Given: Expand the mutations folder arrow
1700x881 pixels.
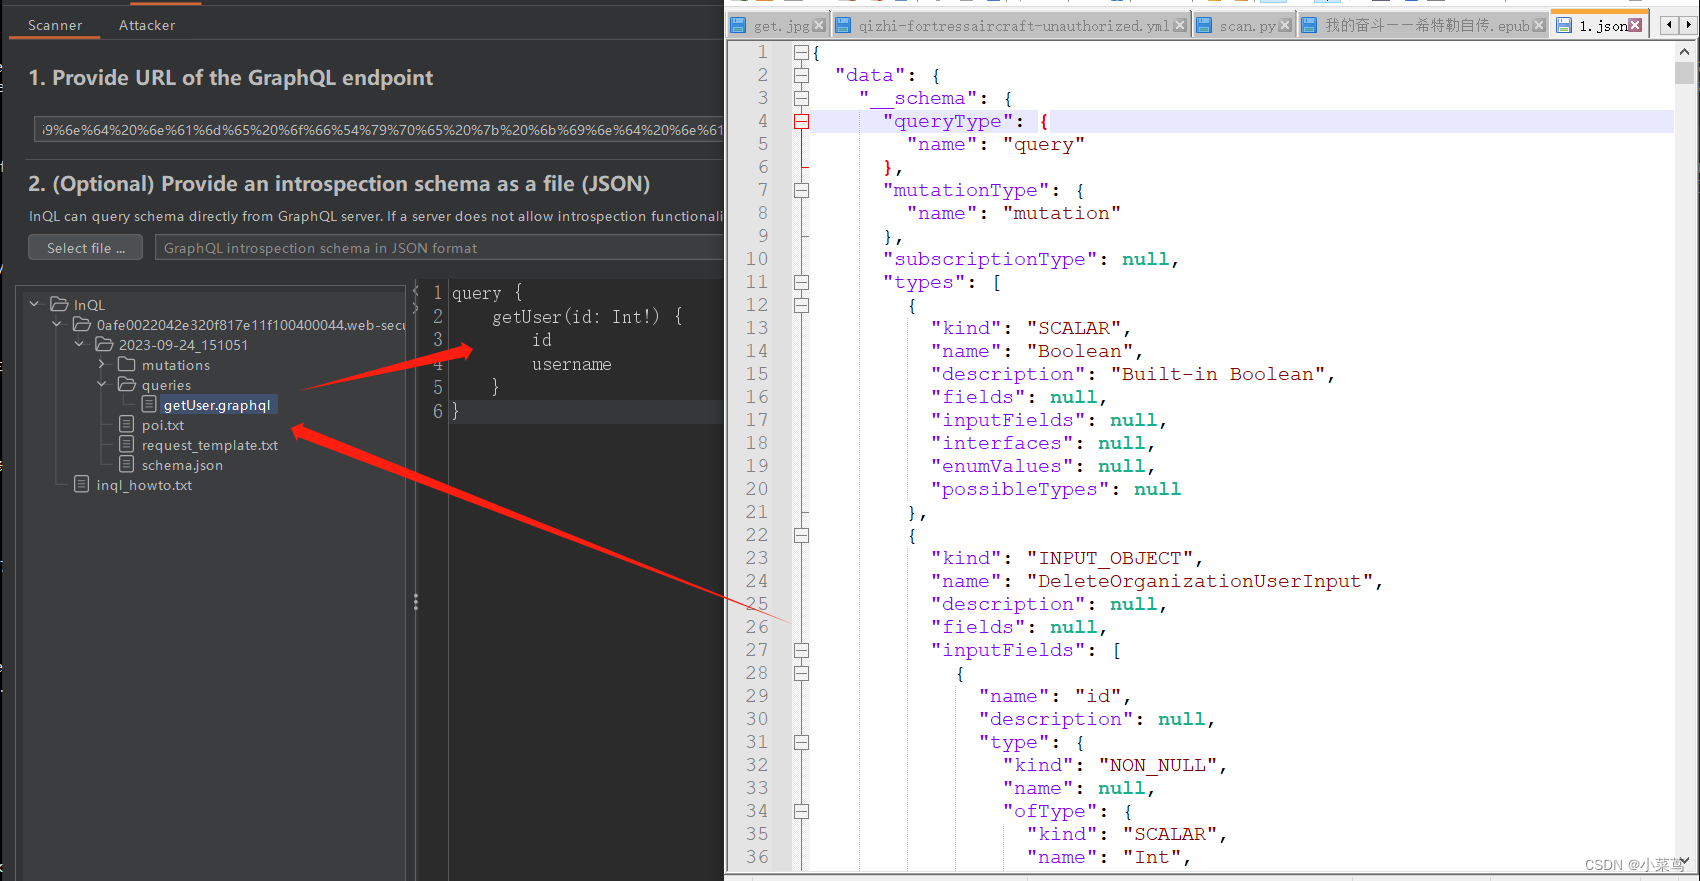Looking at the screenshot, I should (x=102, y=364).
